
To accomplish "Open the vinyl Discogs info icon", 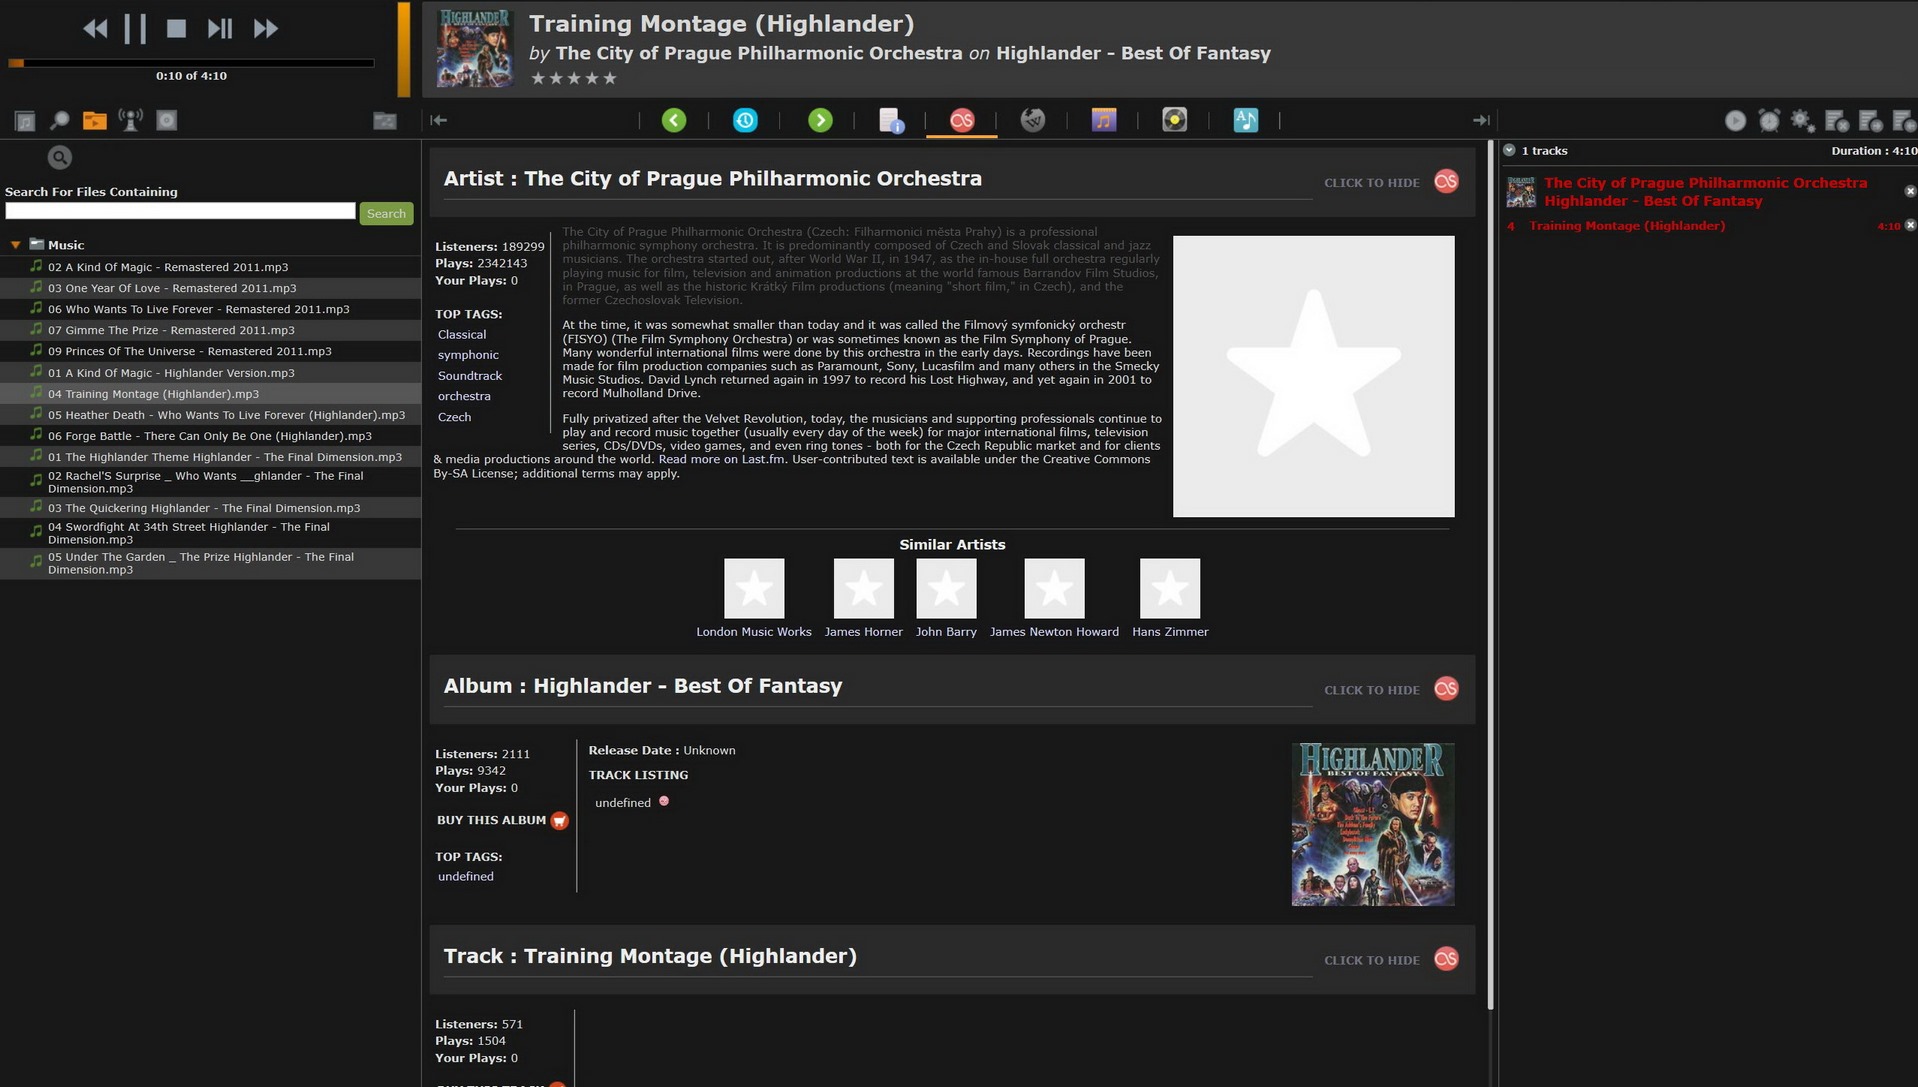I will (1175, 120).
